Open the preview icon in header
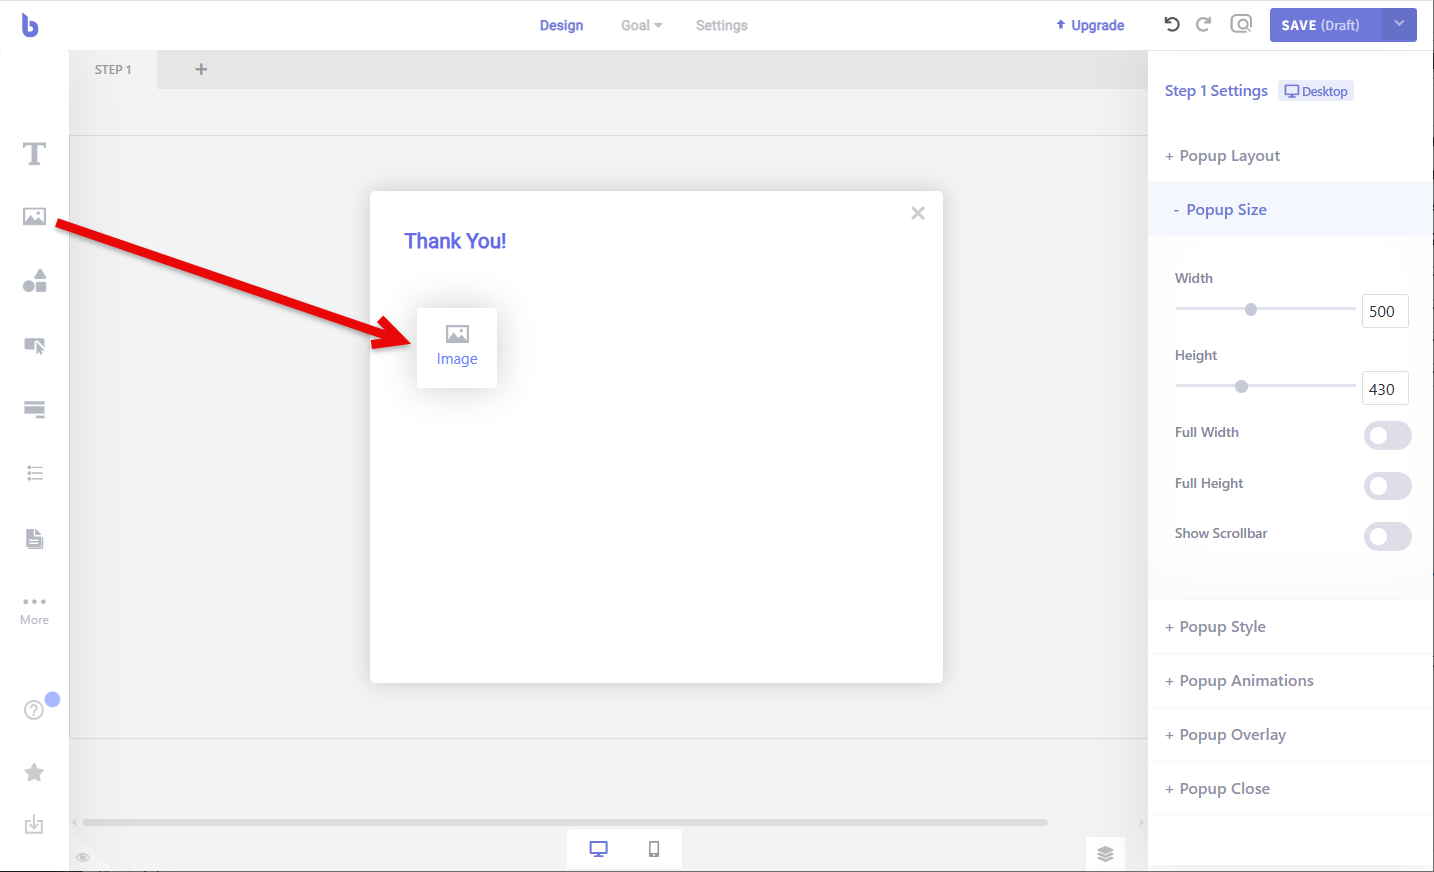 pos(1241,24)
